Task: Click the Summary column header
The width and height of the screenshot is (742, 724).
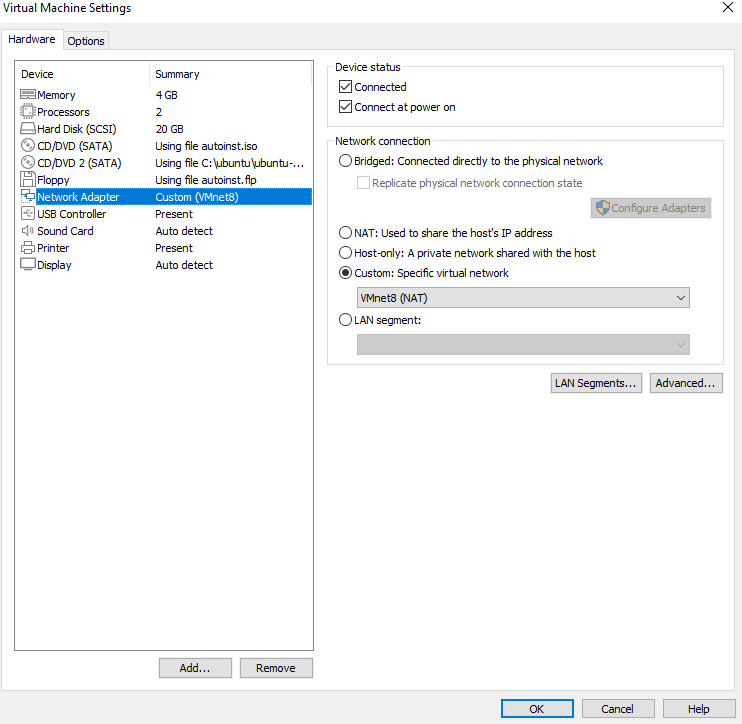Action: (x=230, y=74)
